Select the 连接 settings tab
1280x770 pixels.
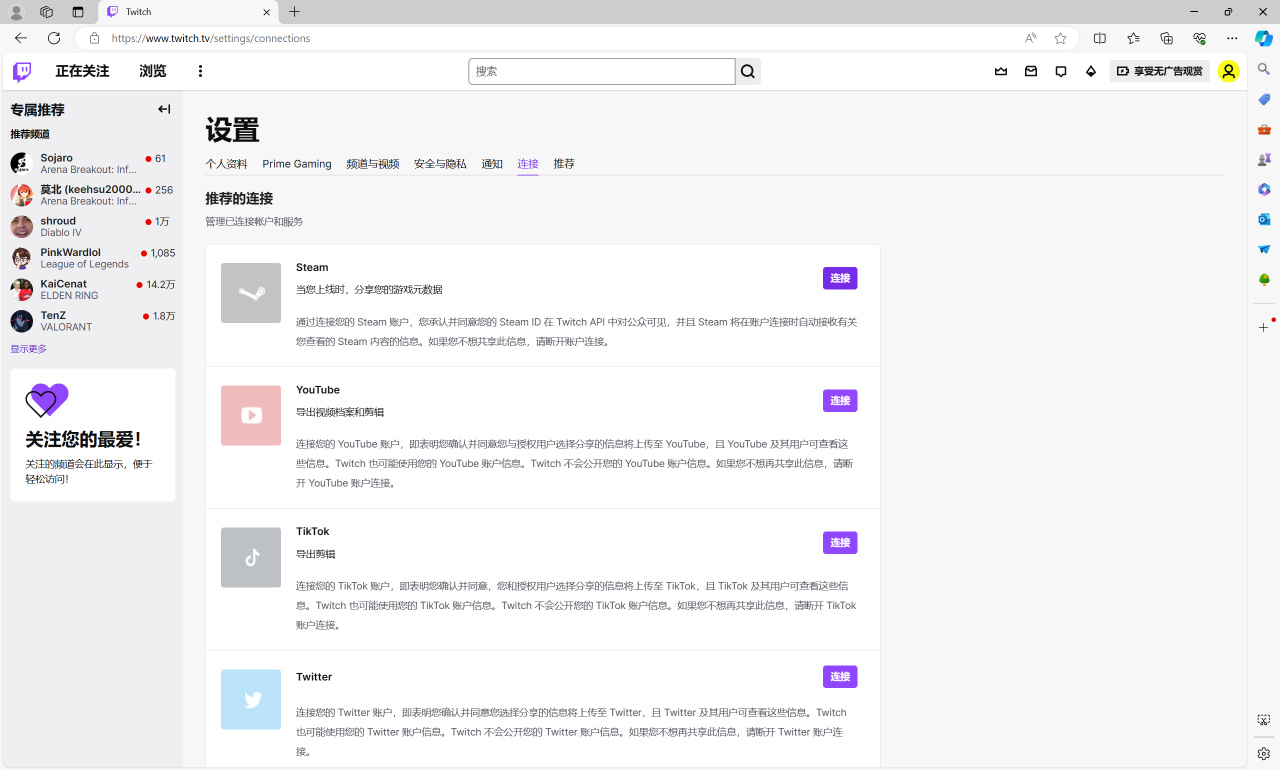coord(528,164)
